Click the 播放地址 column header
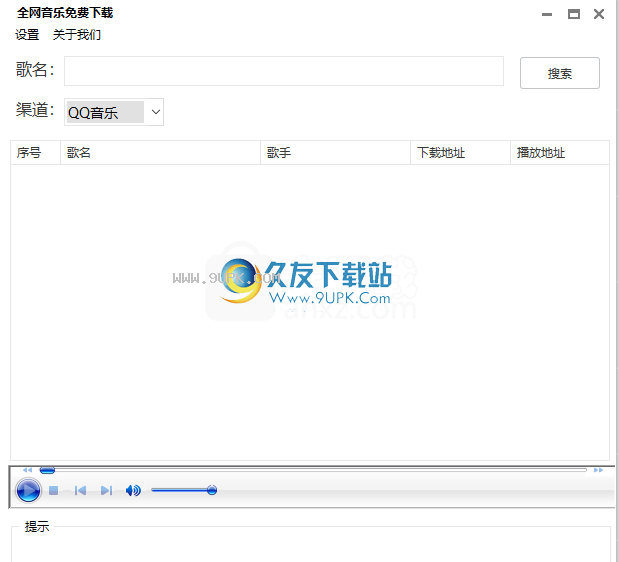The height and width of the screenshot is (562, 619). click(560, 152)
